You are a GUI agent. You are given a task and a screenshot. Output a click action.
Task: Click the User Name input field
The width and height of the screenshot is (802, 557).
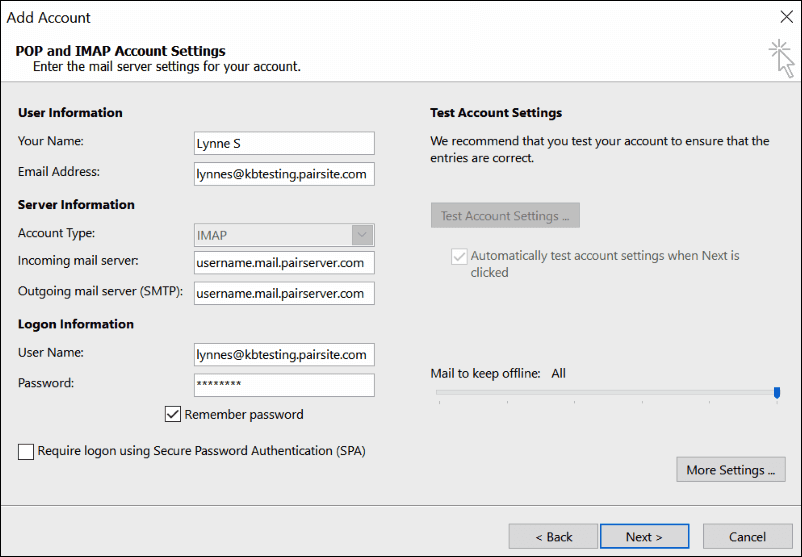pos(284,354)
